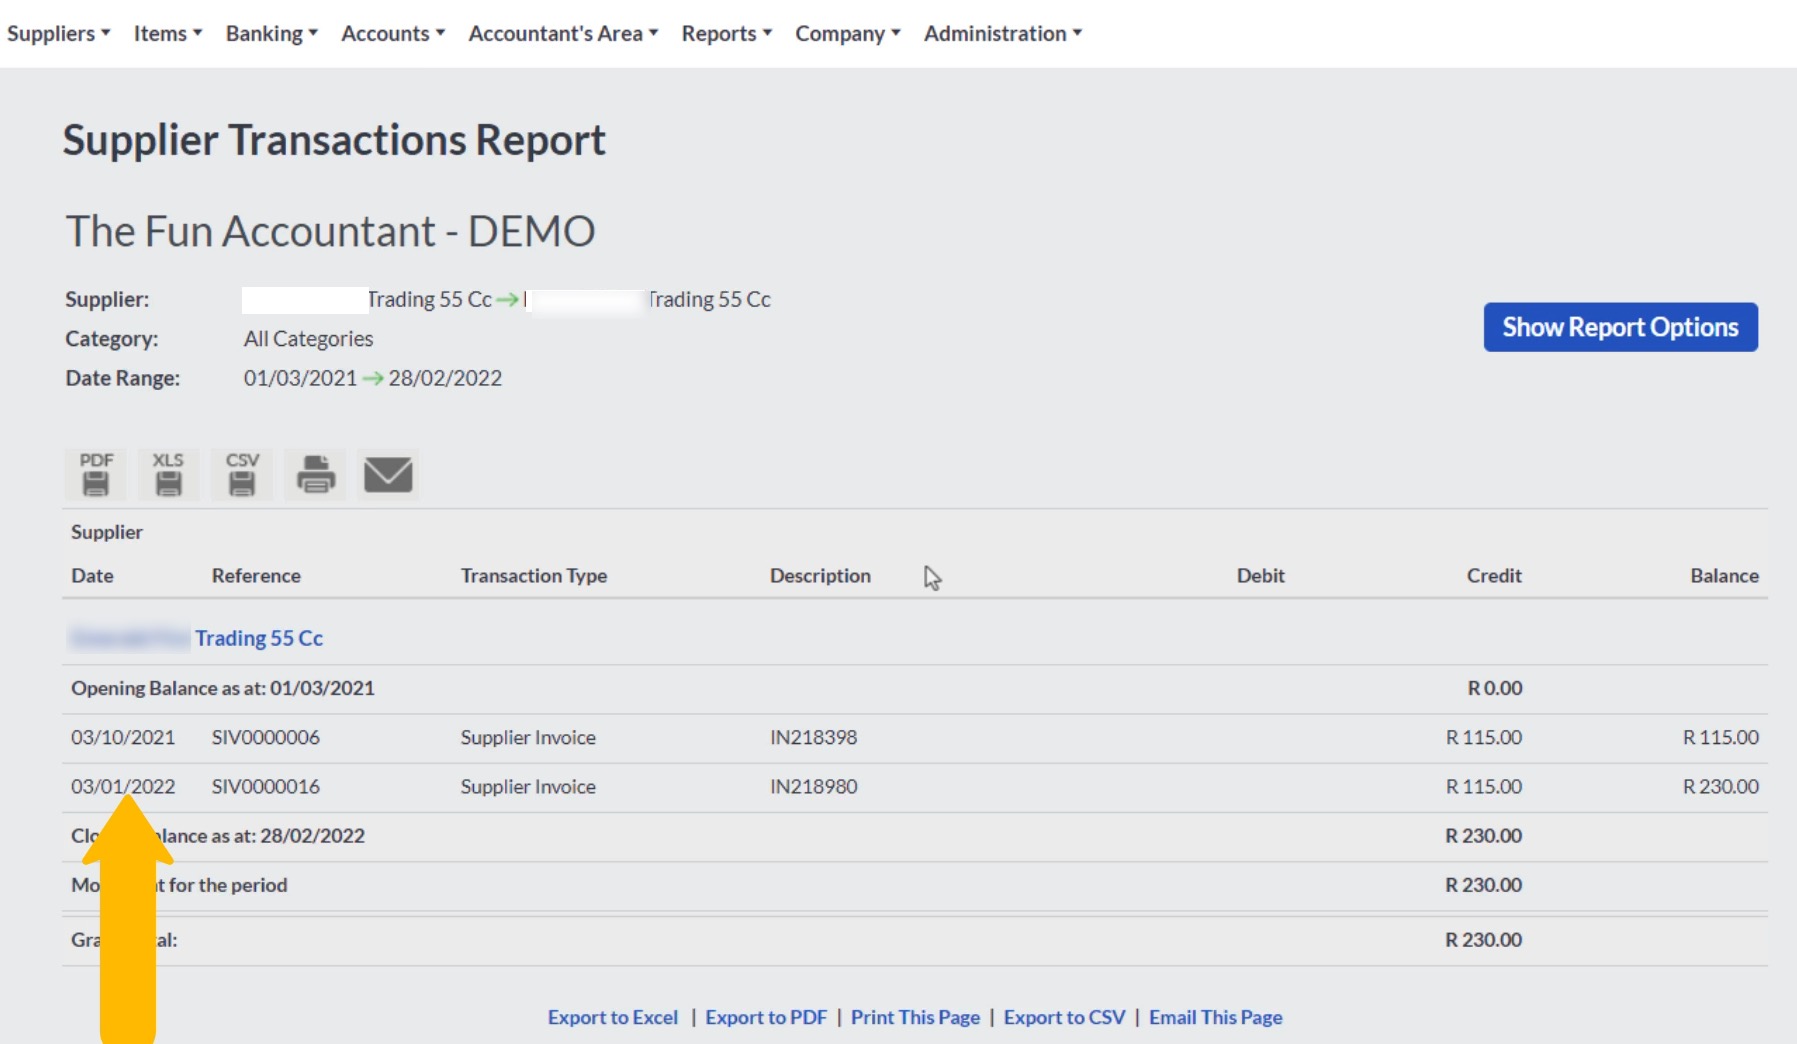
Task: Click the Credit column header
Action: pyautogui.click(x=1494, y=575)
